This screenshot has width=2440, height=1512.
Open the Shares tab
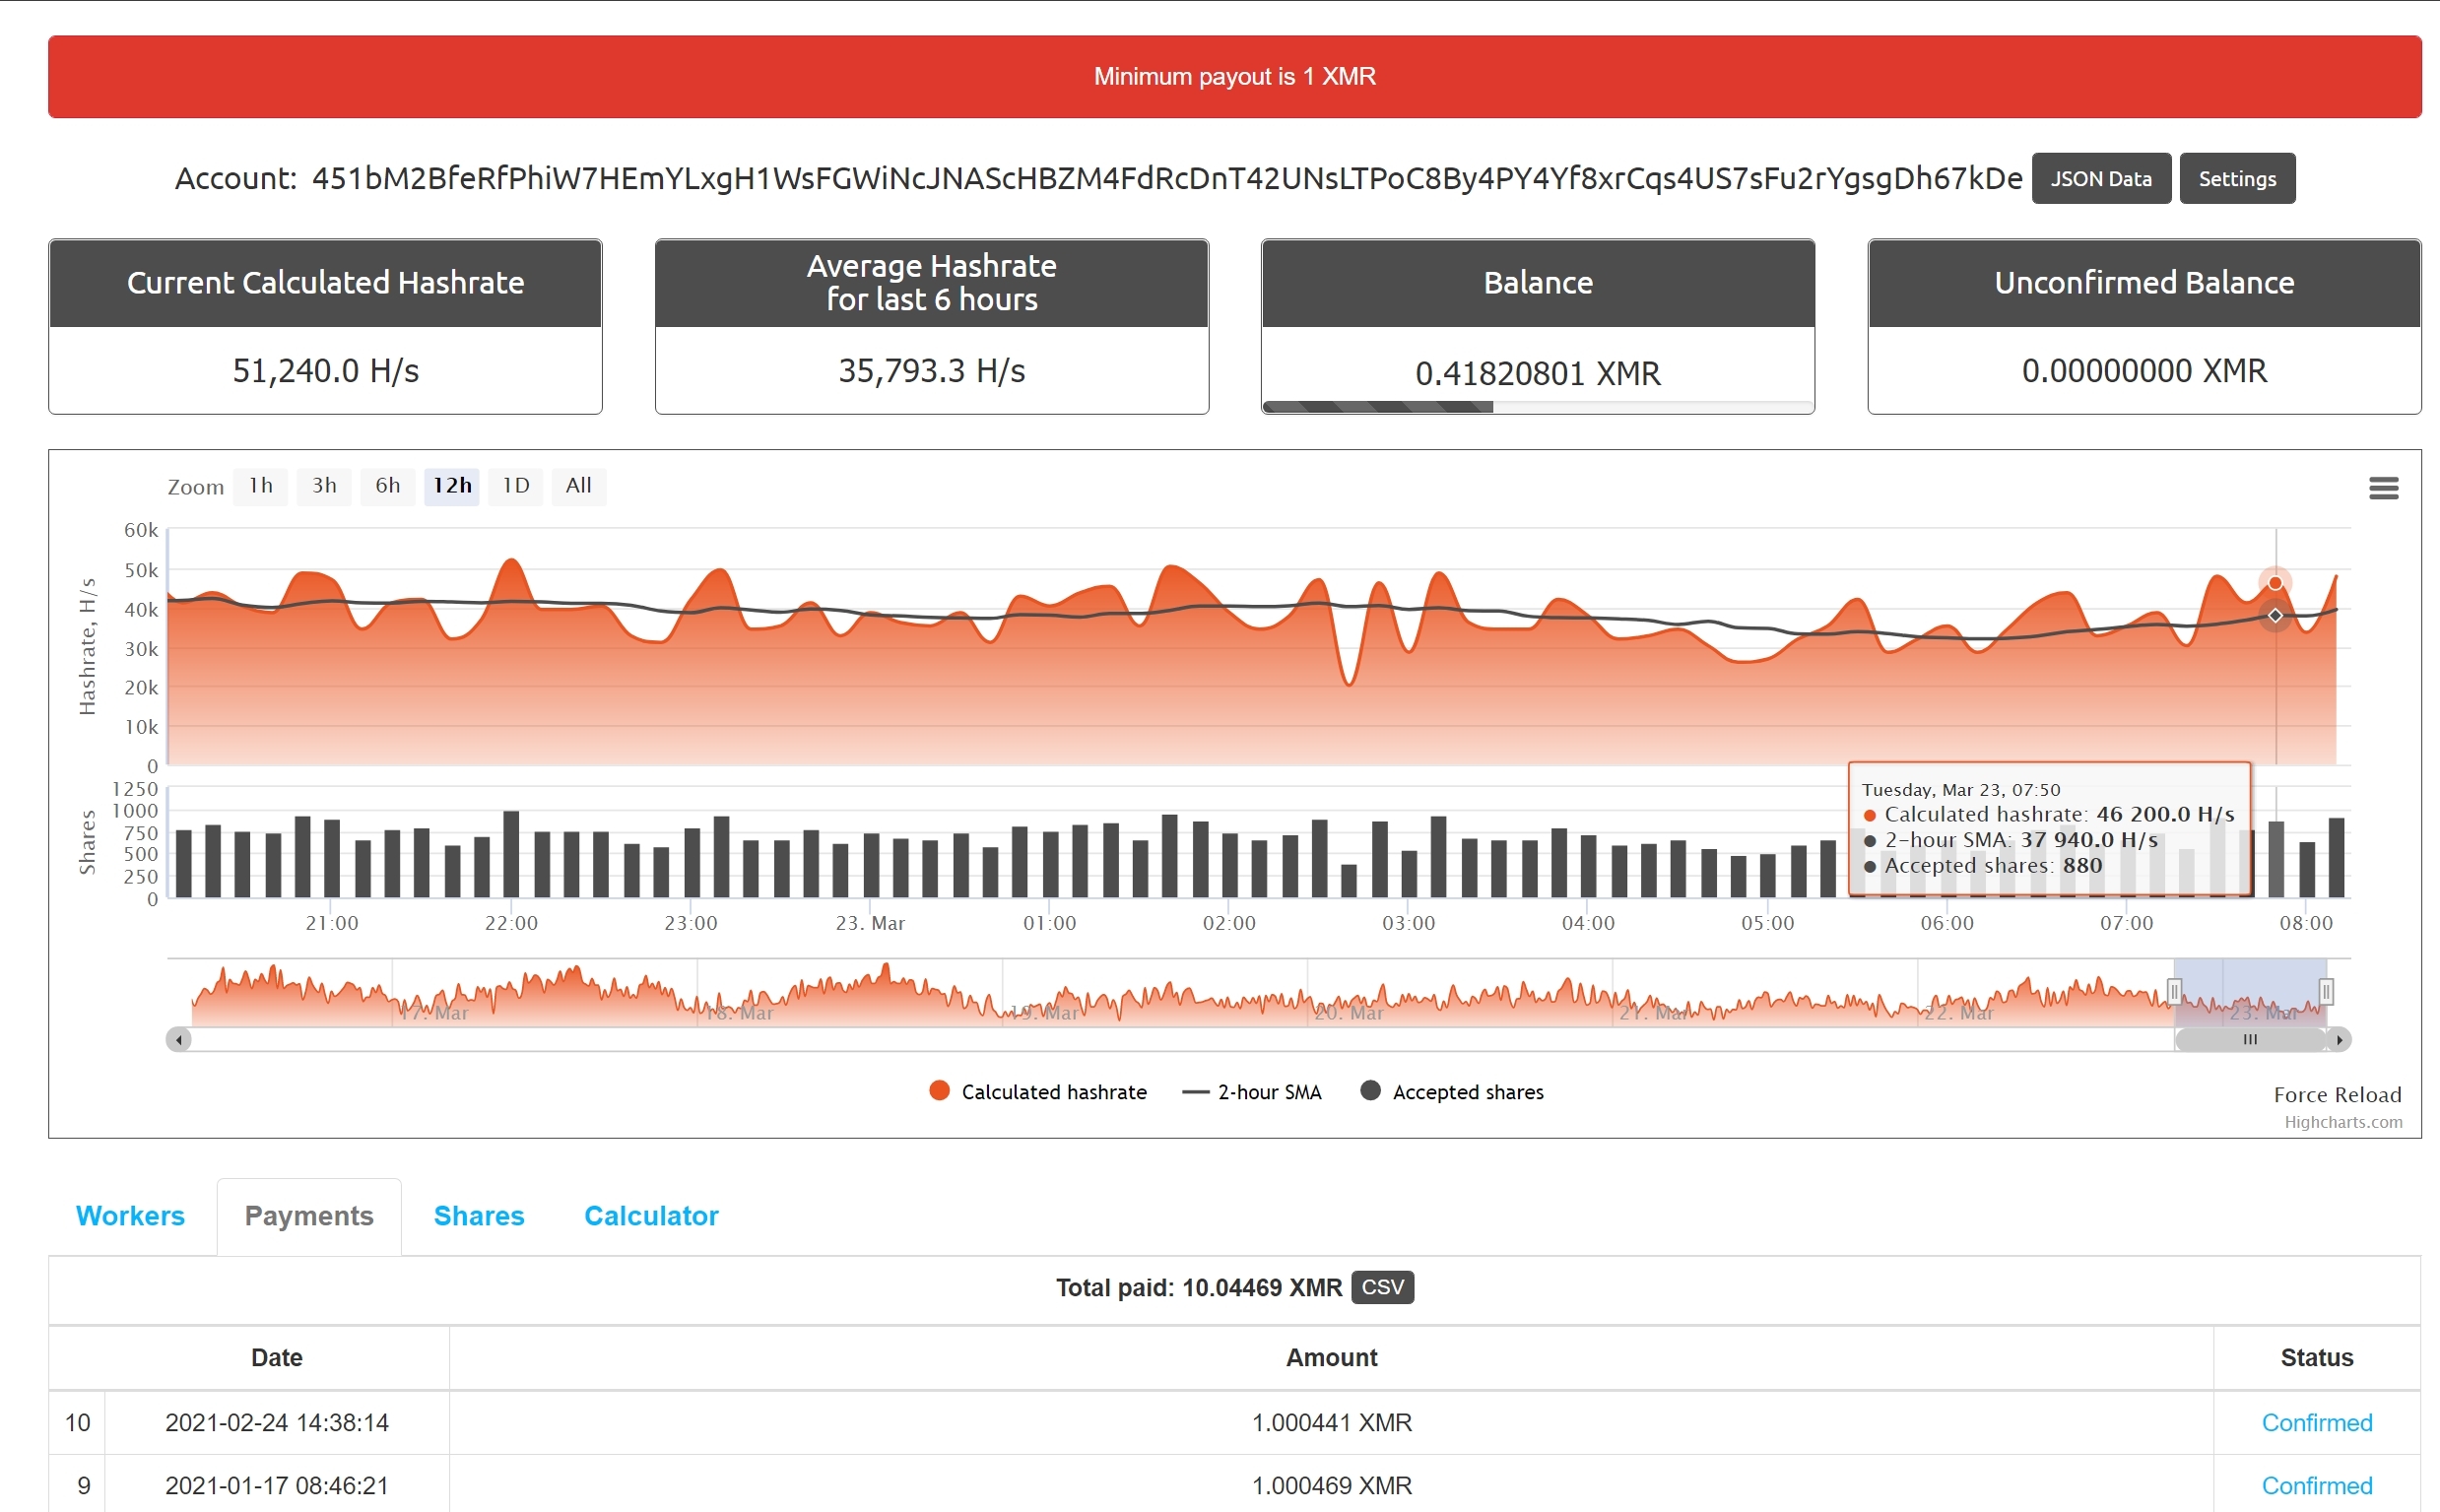479,1216
